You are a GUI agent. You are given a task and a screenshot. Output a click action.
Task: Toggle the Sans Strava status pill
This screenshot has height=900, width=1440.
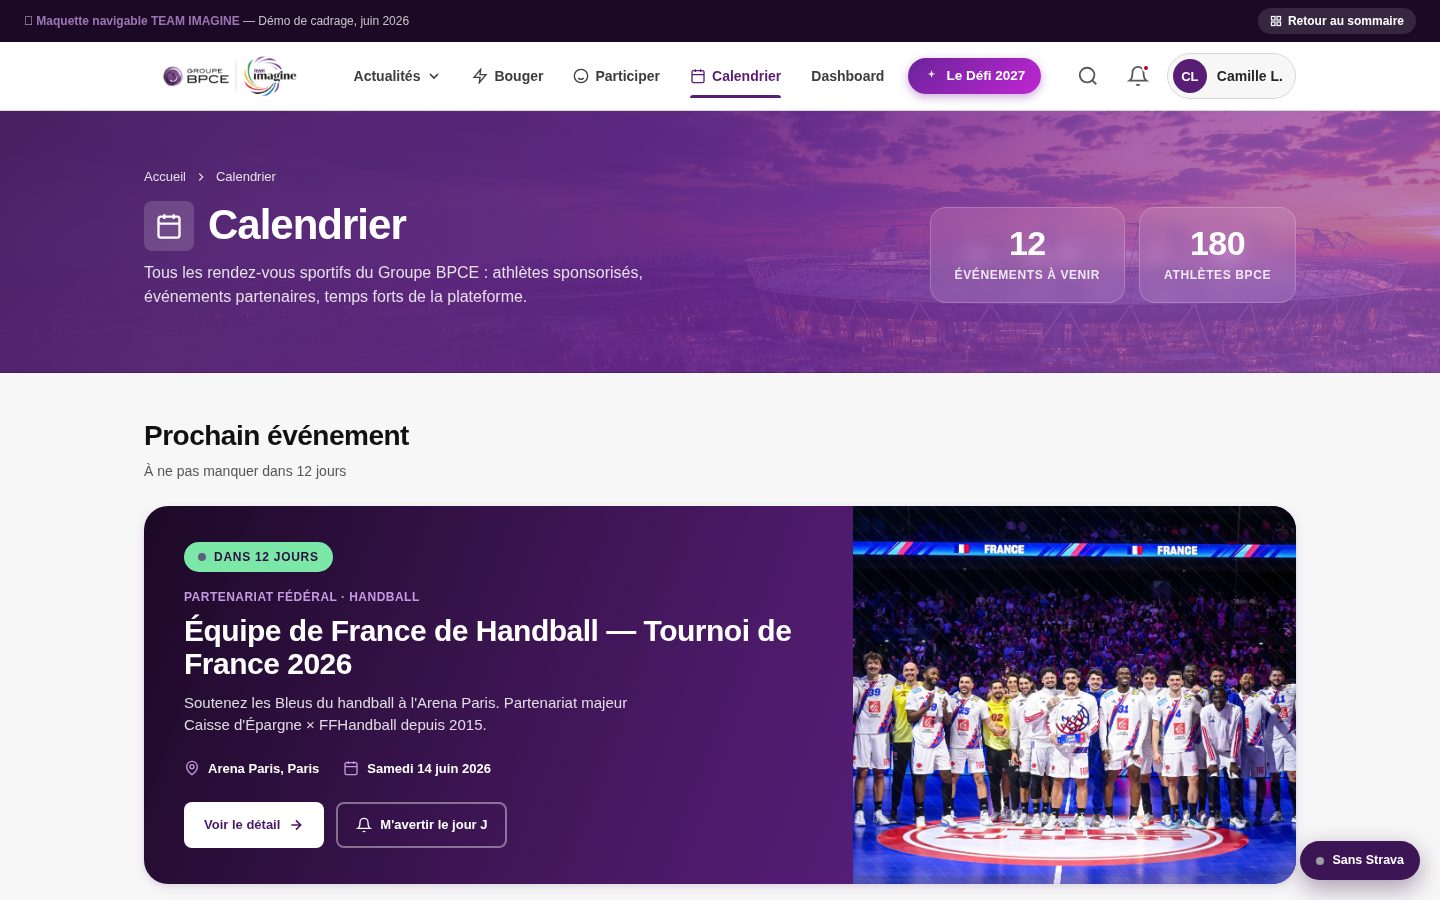pos(1360,860)
